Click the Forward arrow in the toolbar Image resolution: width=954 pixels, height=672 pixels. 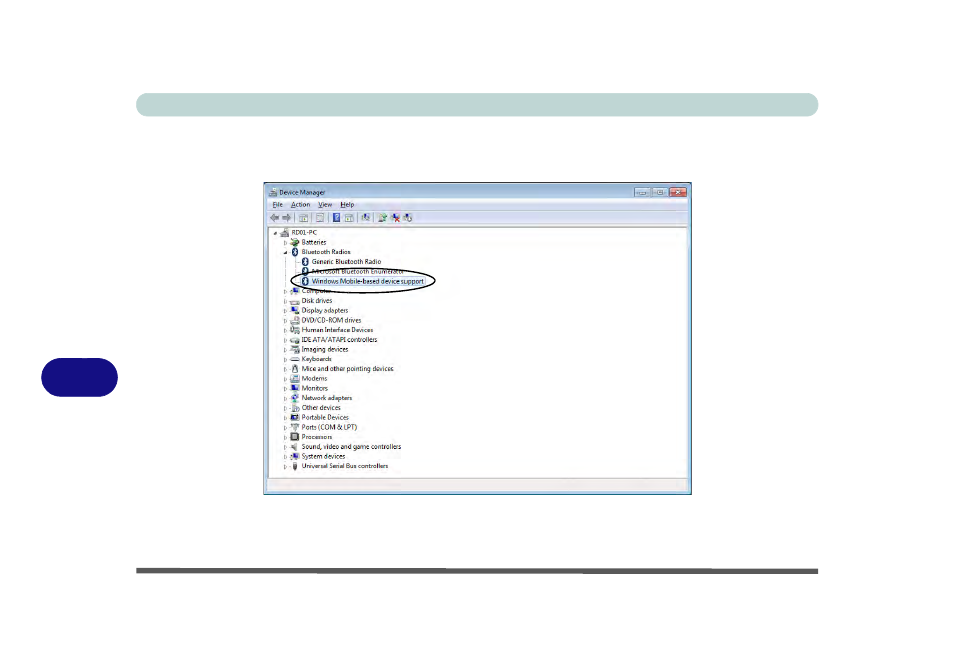click(287, 218)
